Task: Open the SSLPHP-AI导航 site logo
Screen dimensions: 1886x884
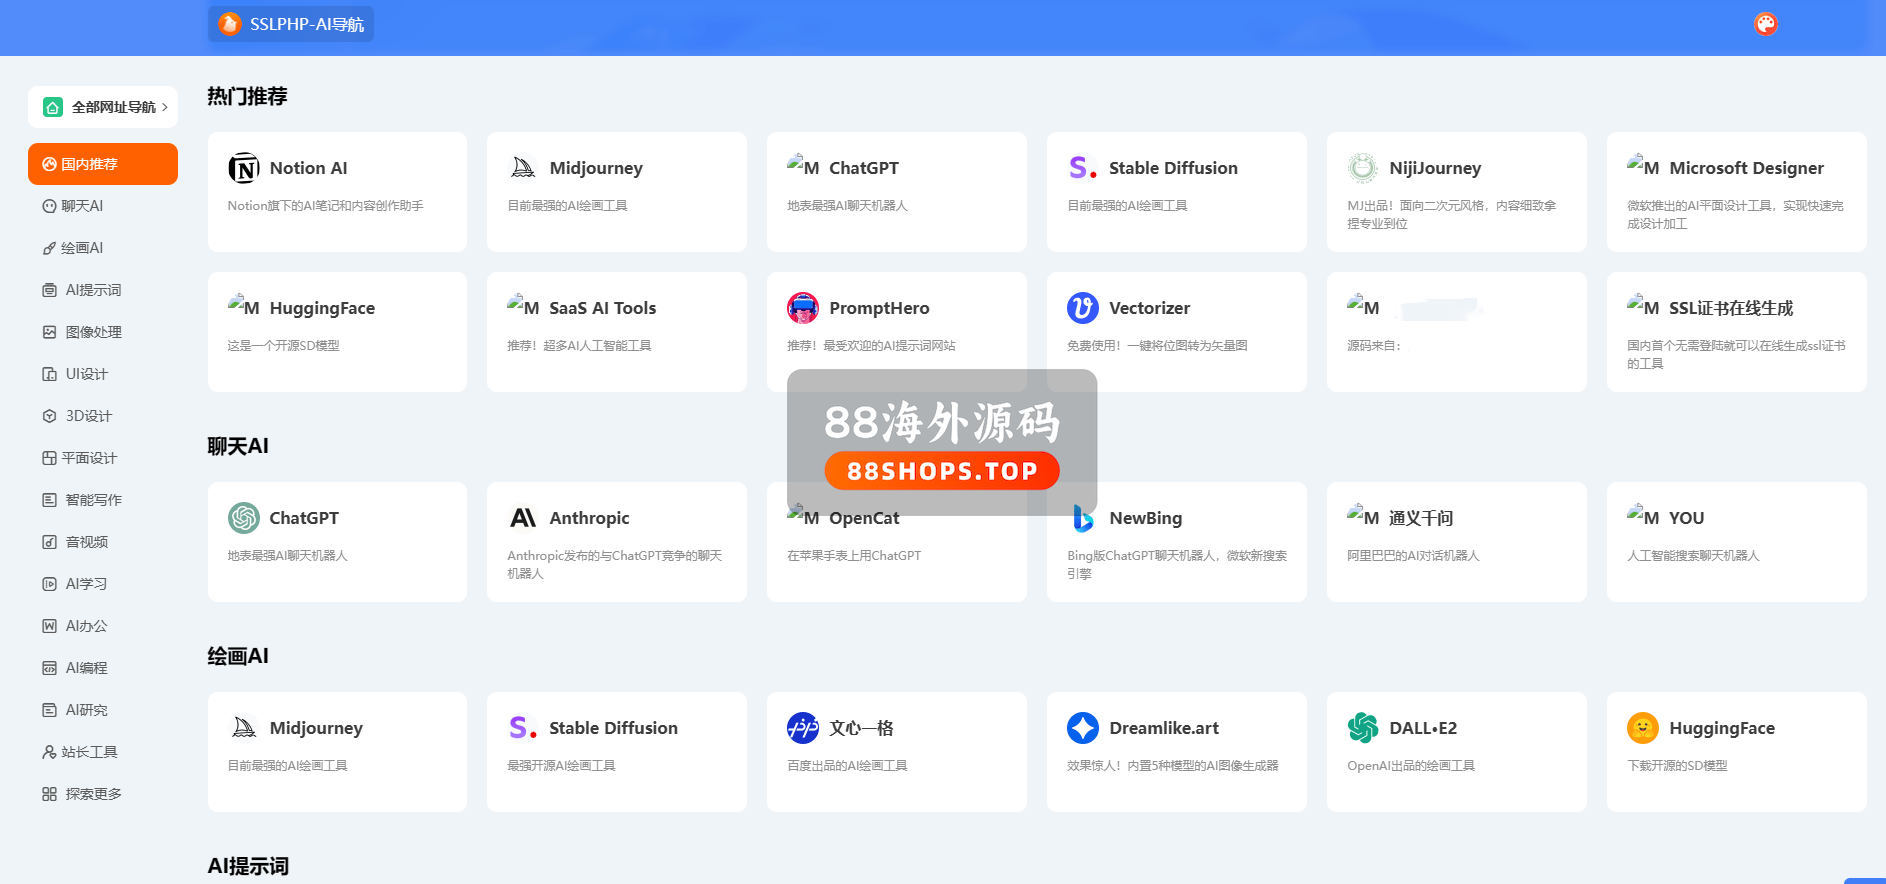Action: coord(291,24)
